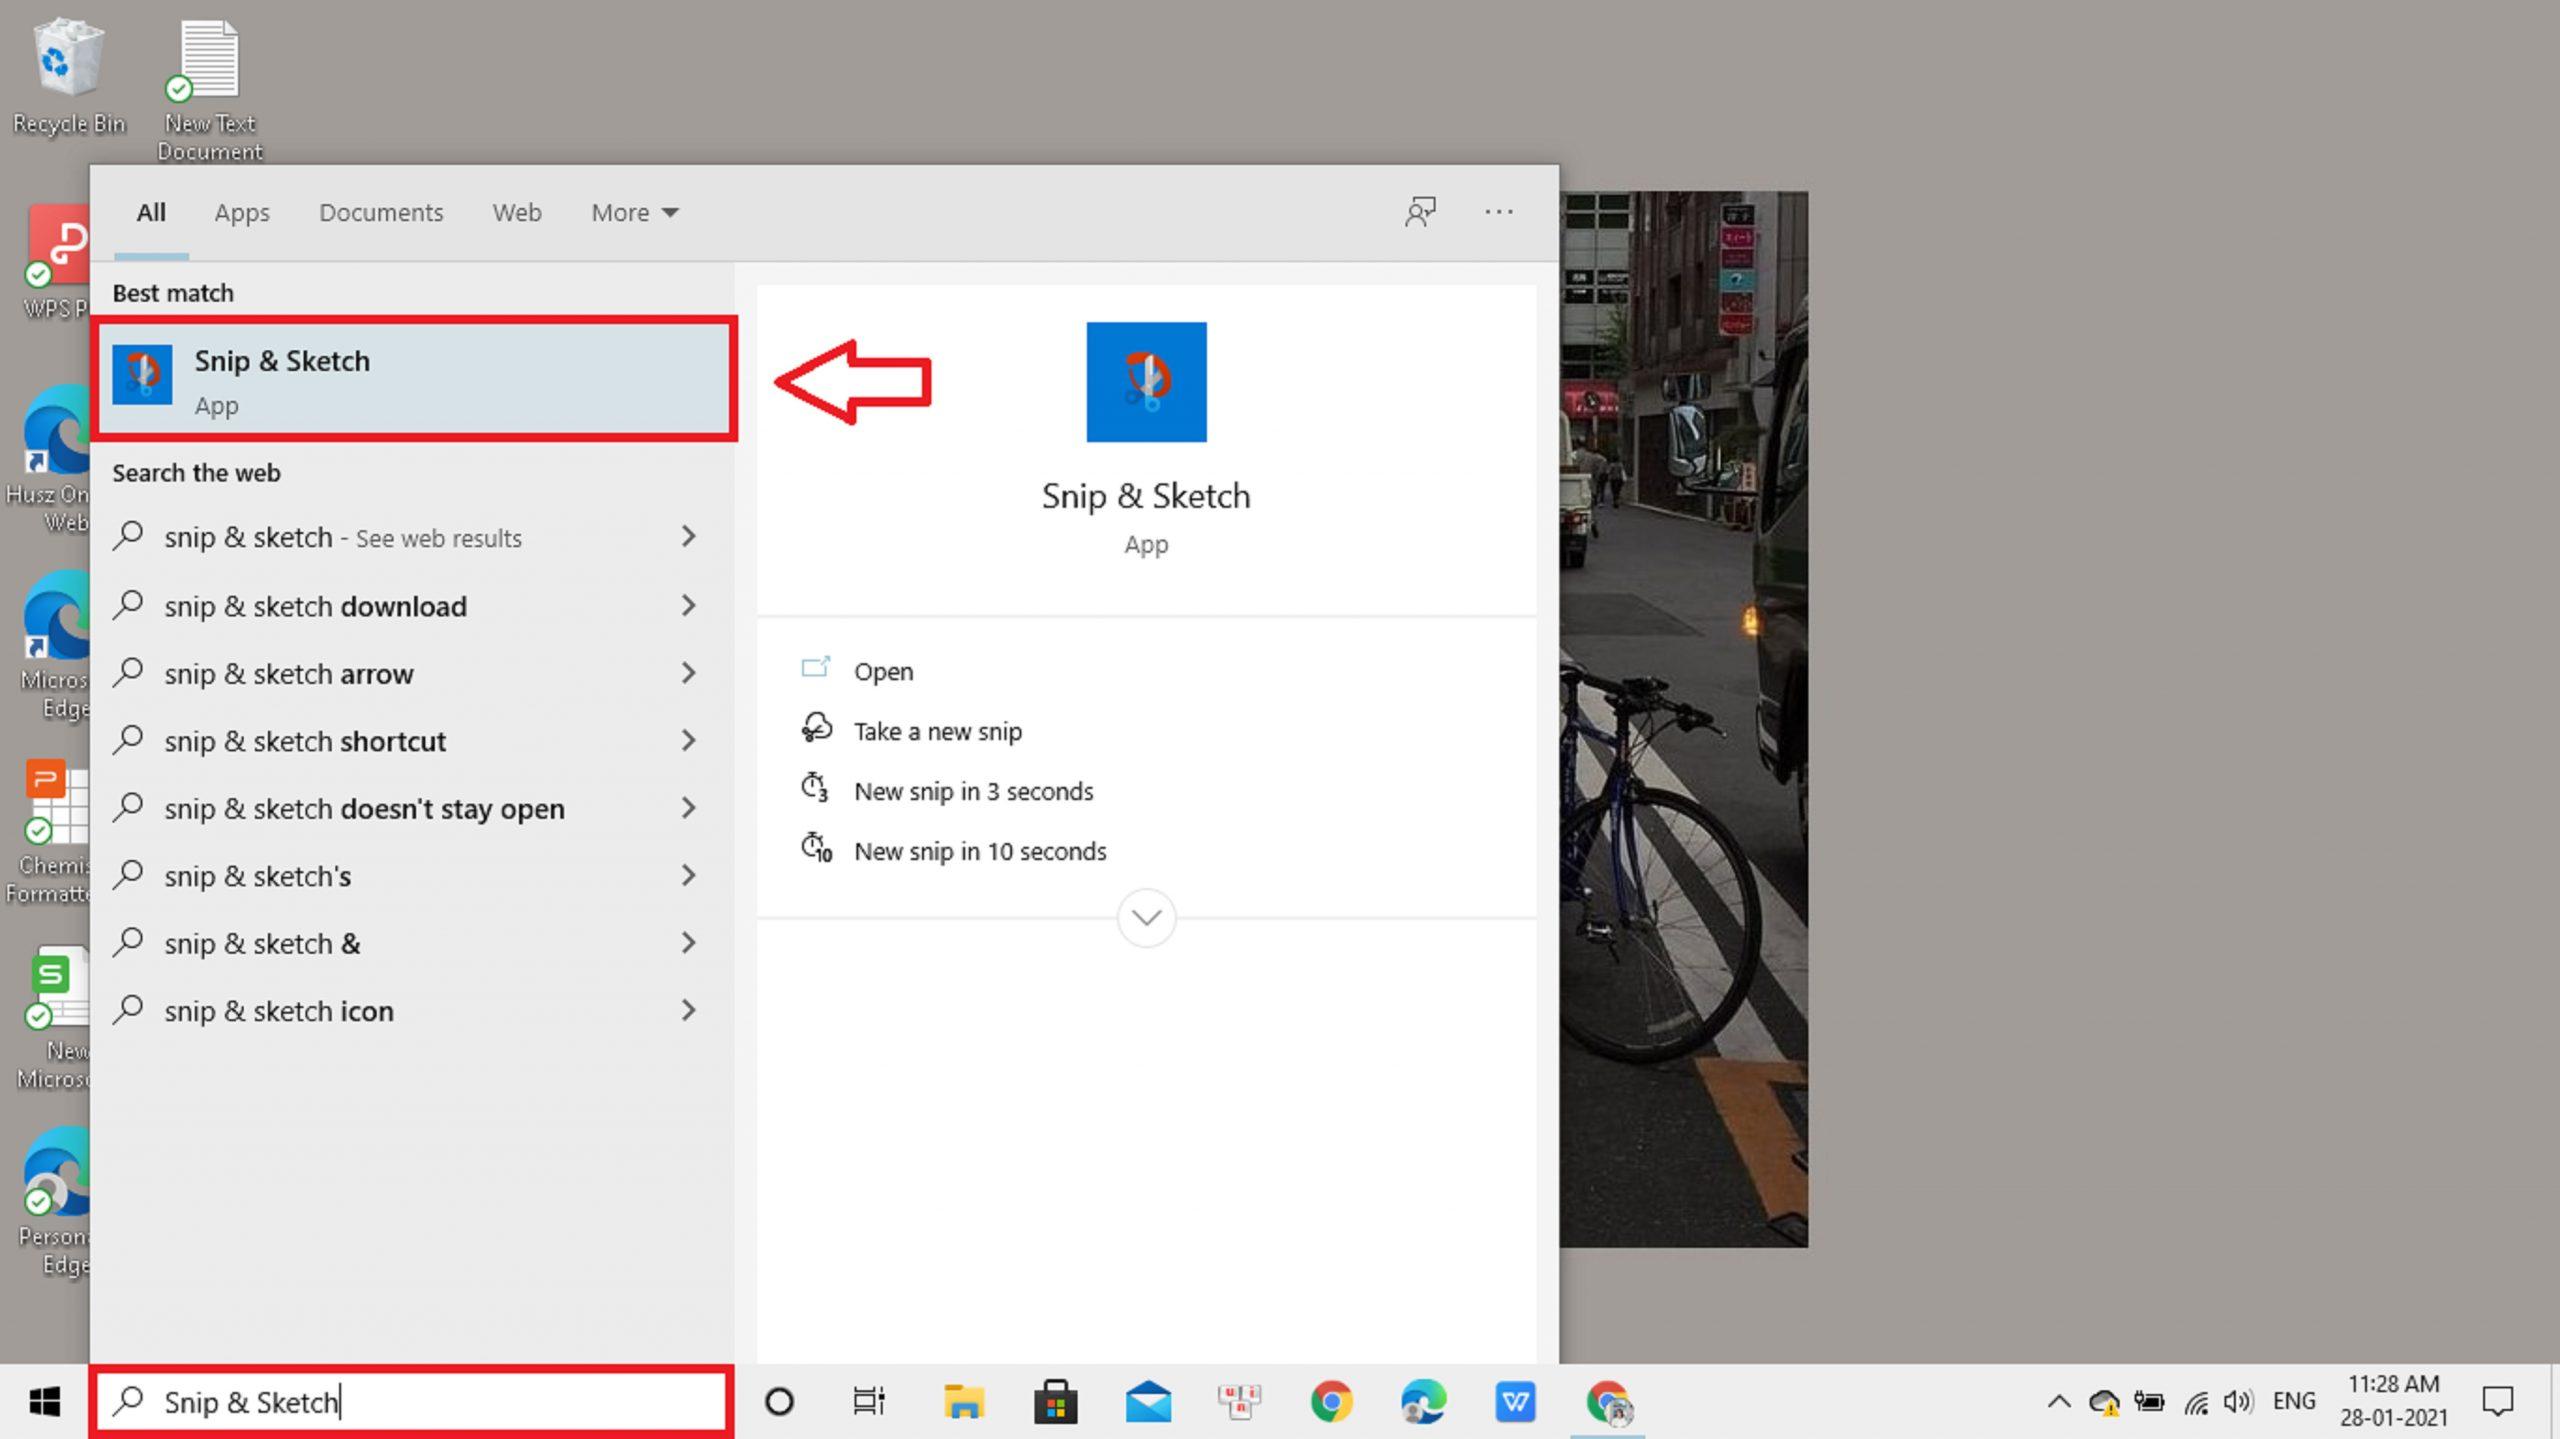The image size is (2560, 1439).
Task: Select New Text Document desktop icon
Action: [209, 90]
